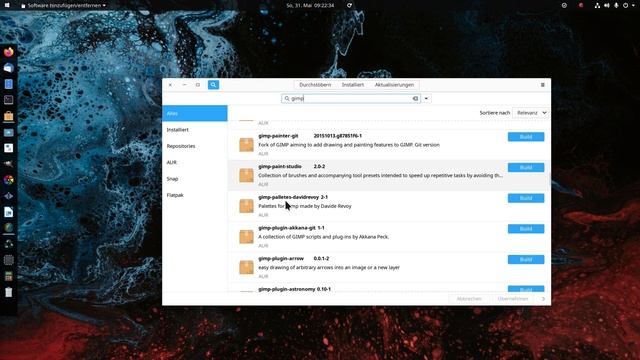Open the Software hinzufügen/entfernen app menu
Screen dimensions: 640x360
coord(63,5)
